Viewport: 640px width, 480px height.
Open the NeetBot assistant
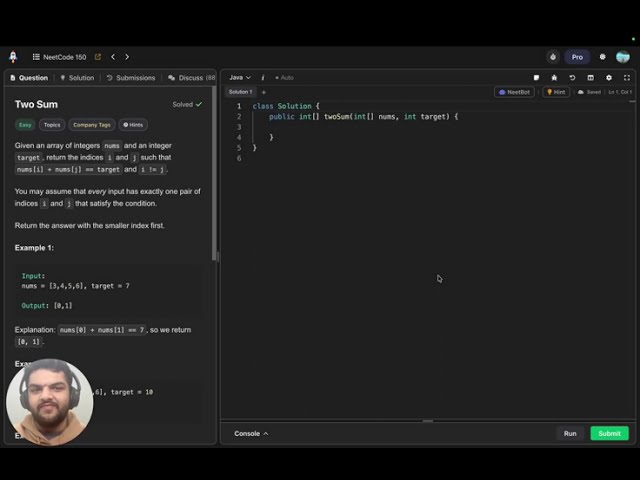[x=515, y=92]
